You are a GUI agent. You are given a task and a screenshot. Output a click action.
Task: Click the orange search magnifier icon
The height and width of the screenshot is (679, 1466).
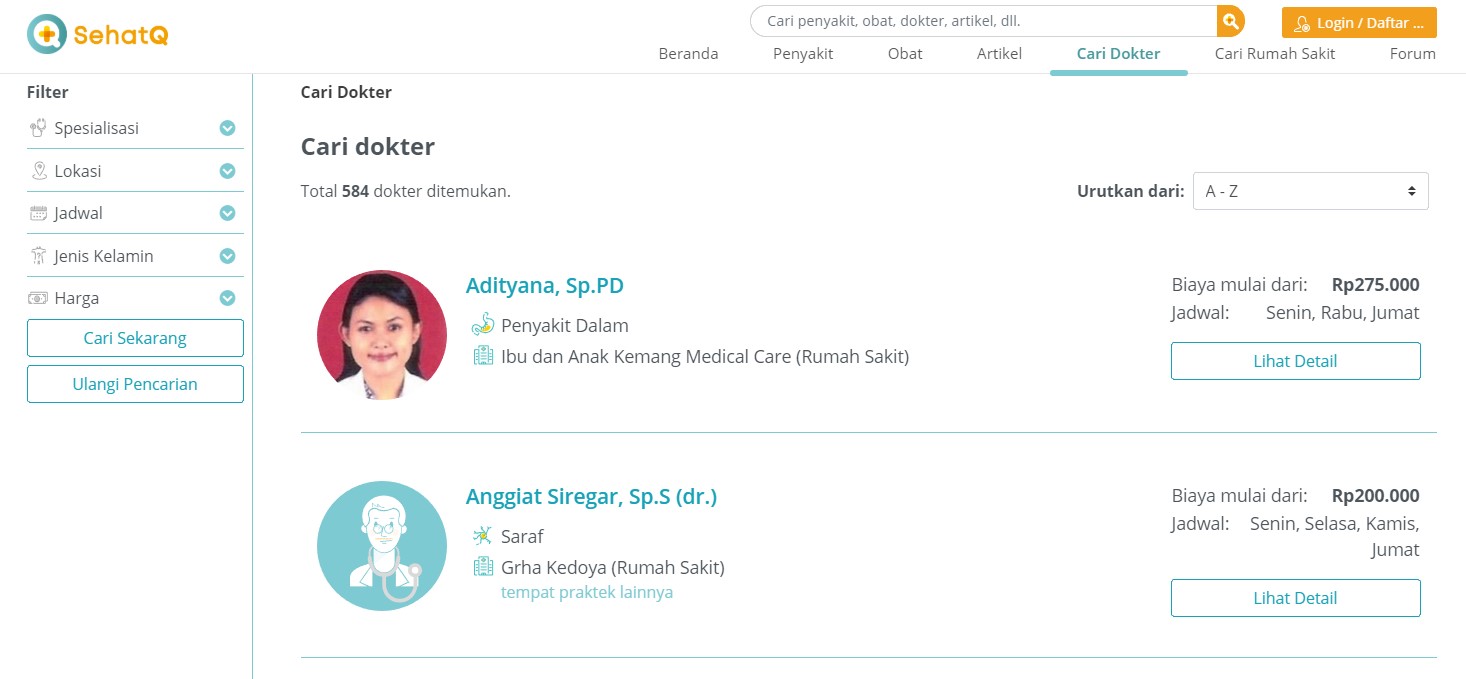(1230, 21)
